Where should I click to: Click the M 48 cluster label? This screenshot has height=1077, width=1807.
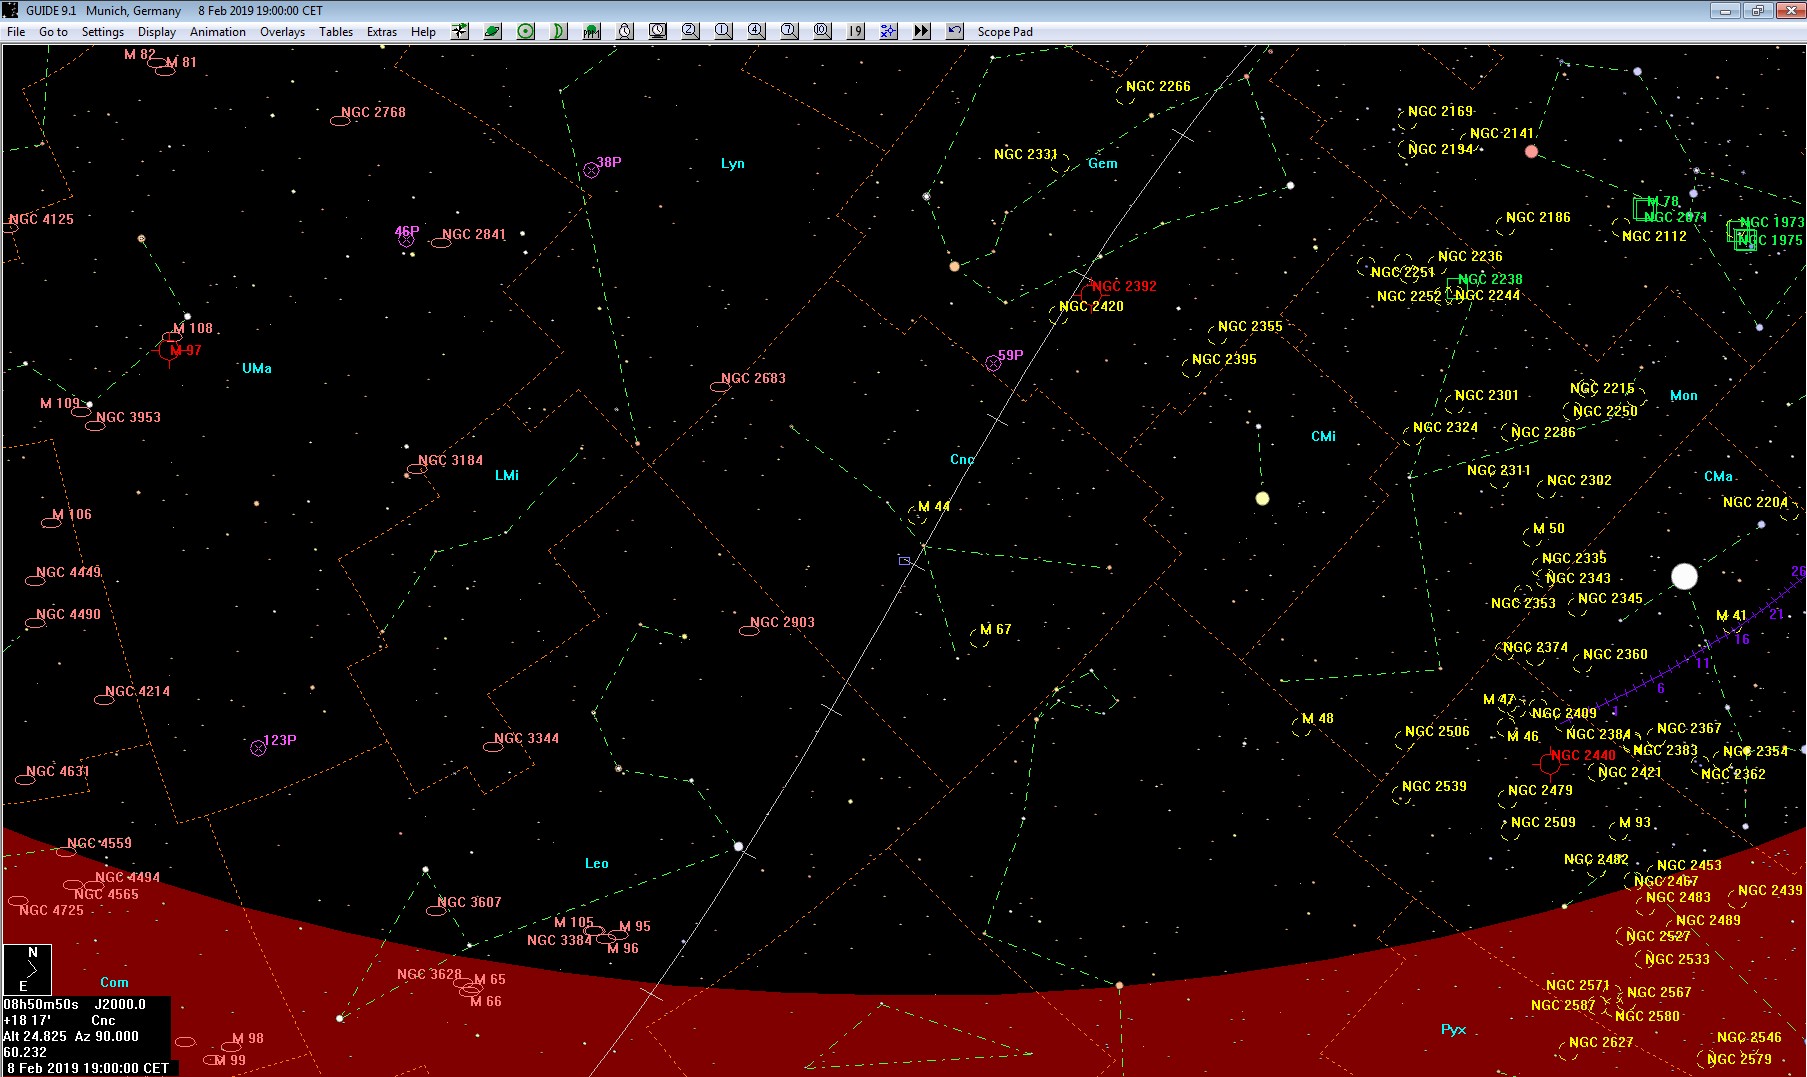(x=1318, y=718)
